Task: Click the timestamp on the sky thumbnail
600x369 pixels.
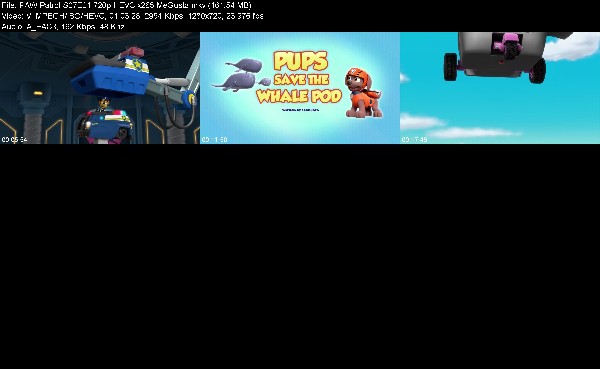Action: coord(414,140)
